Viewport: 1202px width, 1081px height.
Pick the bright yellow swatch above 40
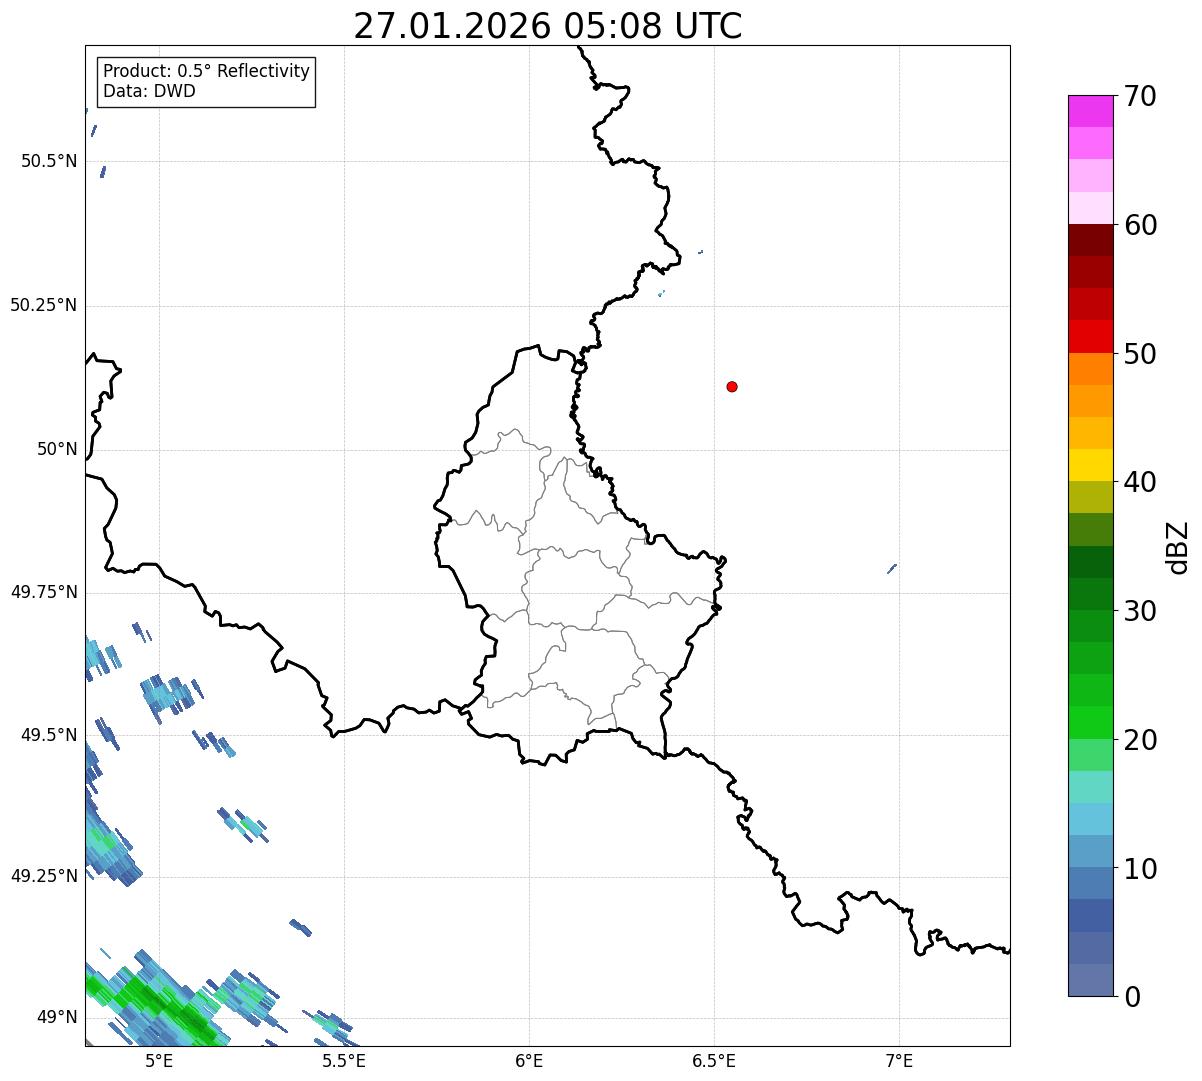[x=1090, y=465]
